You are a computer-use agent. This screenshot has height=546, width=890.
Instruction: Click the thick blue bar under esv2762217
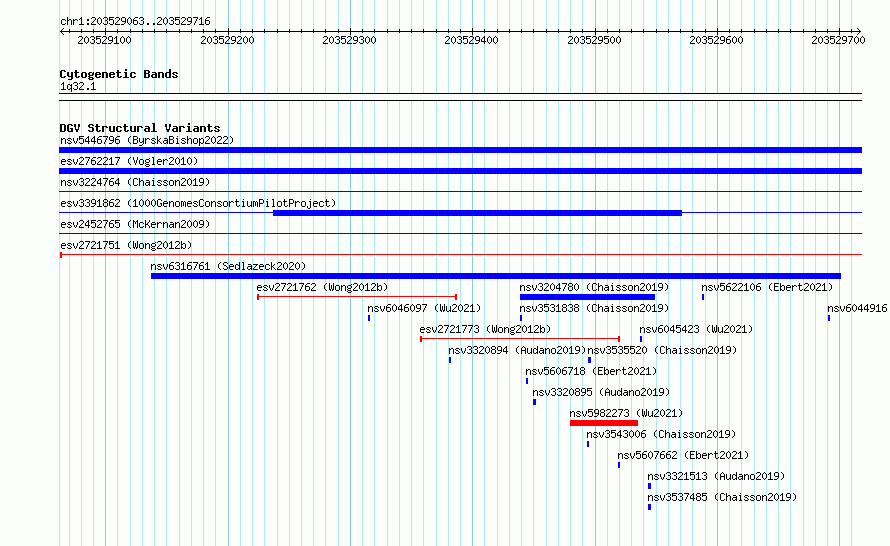point(460,171)
